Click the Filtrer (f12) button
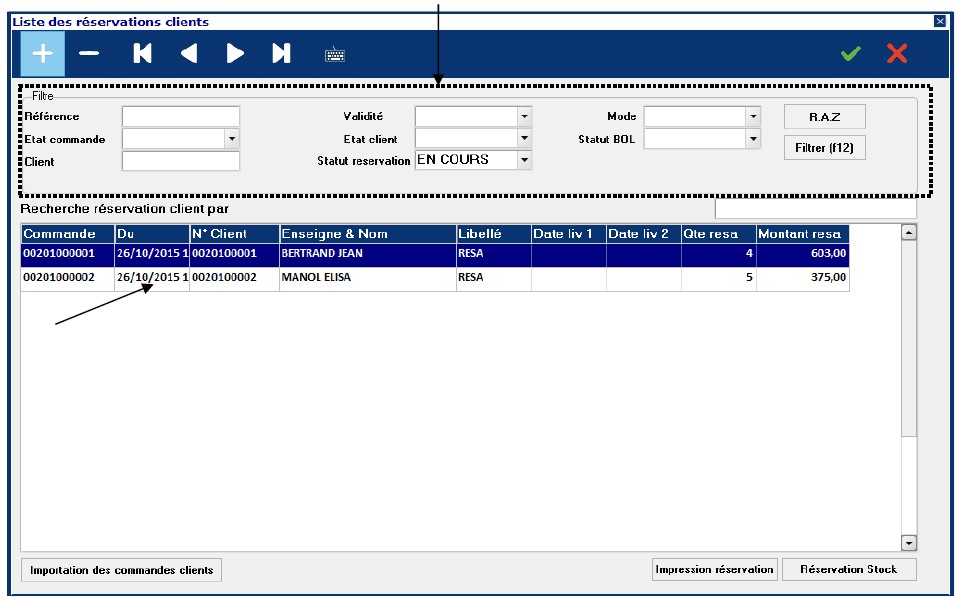Image resolution: width=957 pixels, height=597 pixels. 824,148
